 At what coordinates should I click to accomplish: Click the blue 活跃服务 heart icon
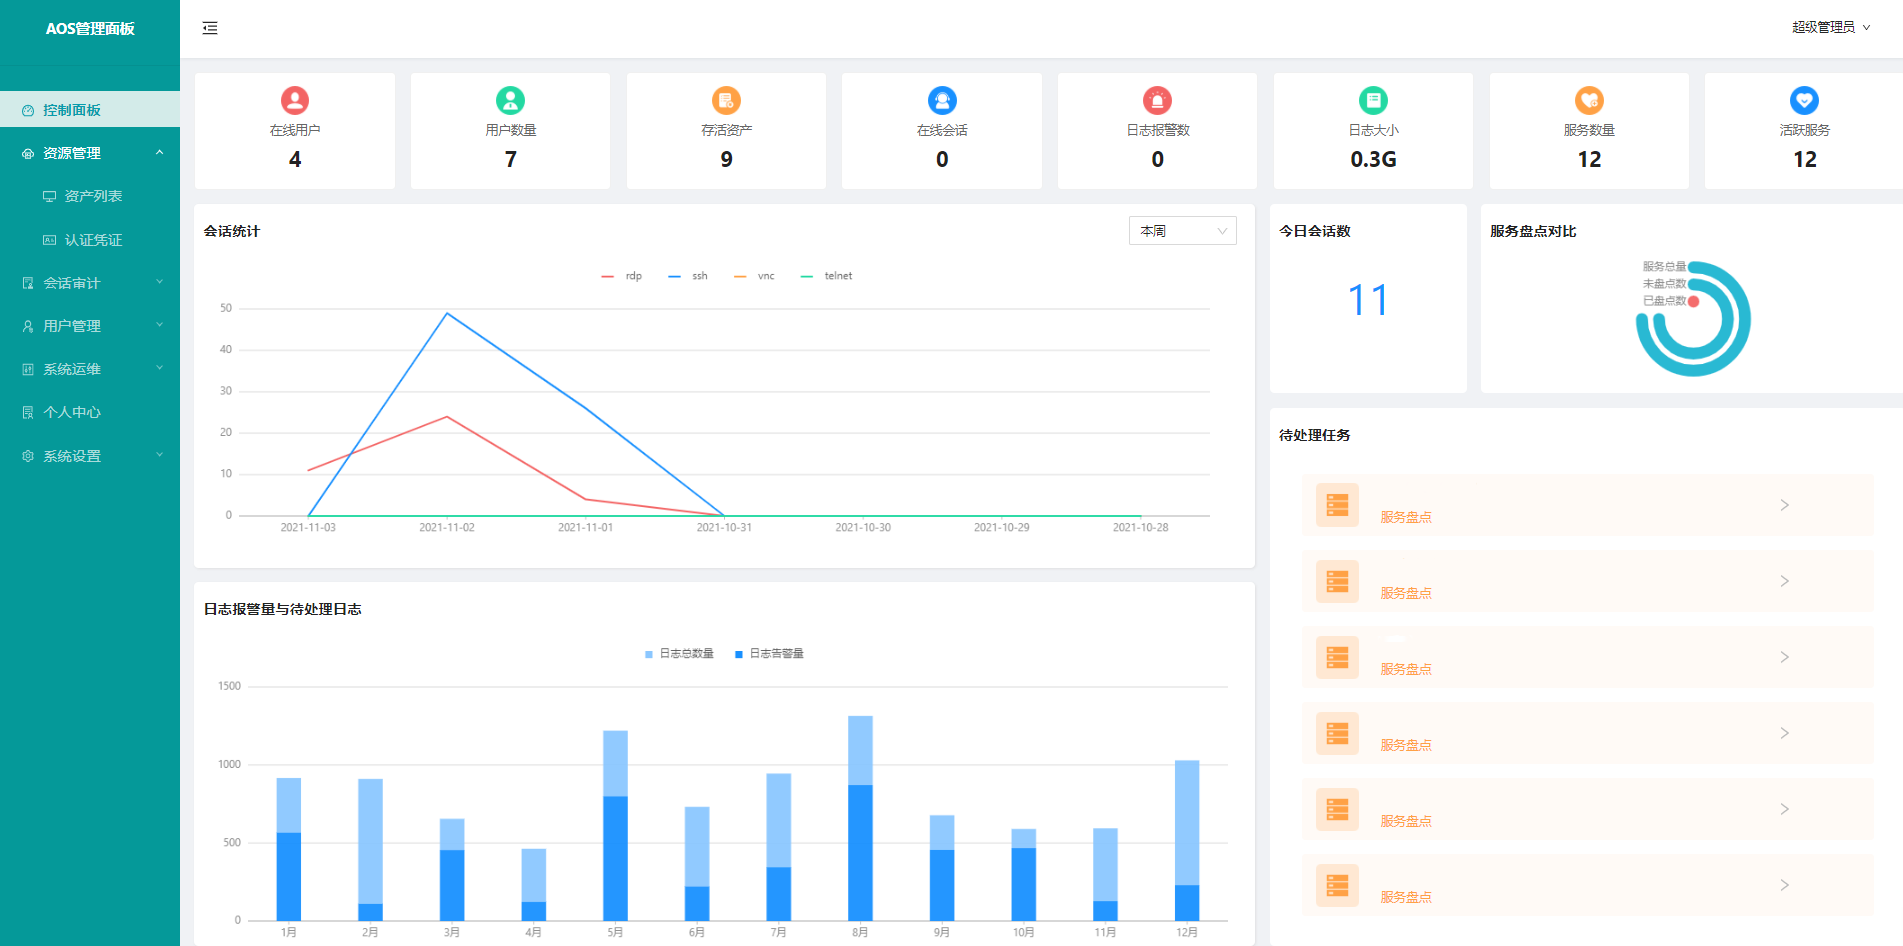[1804, 100]
